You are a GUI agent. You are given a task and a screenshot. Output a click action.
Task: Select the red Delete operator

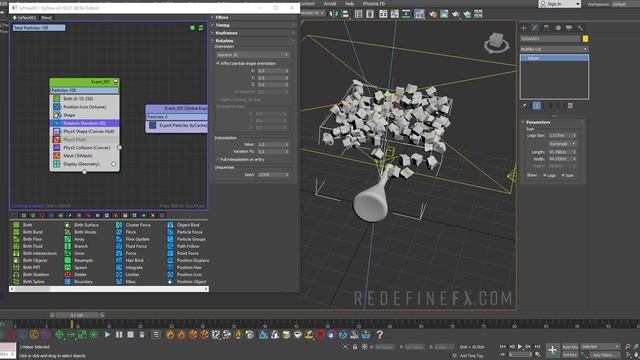[x=76, y=275]
